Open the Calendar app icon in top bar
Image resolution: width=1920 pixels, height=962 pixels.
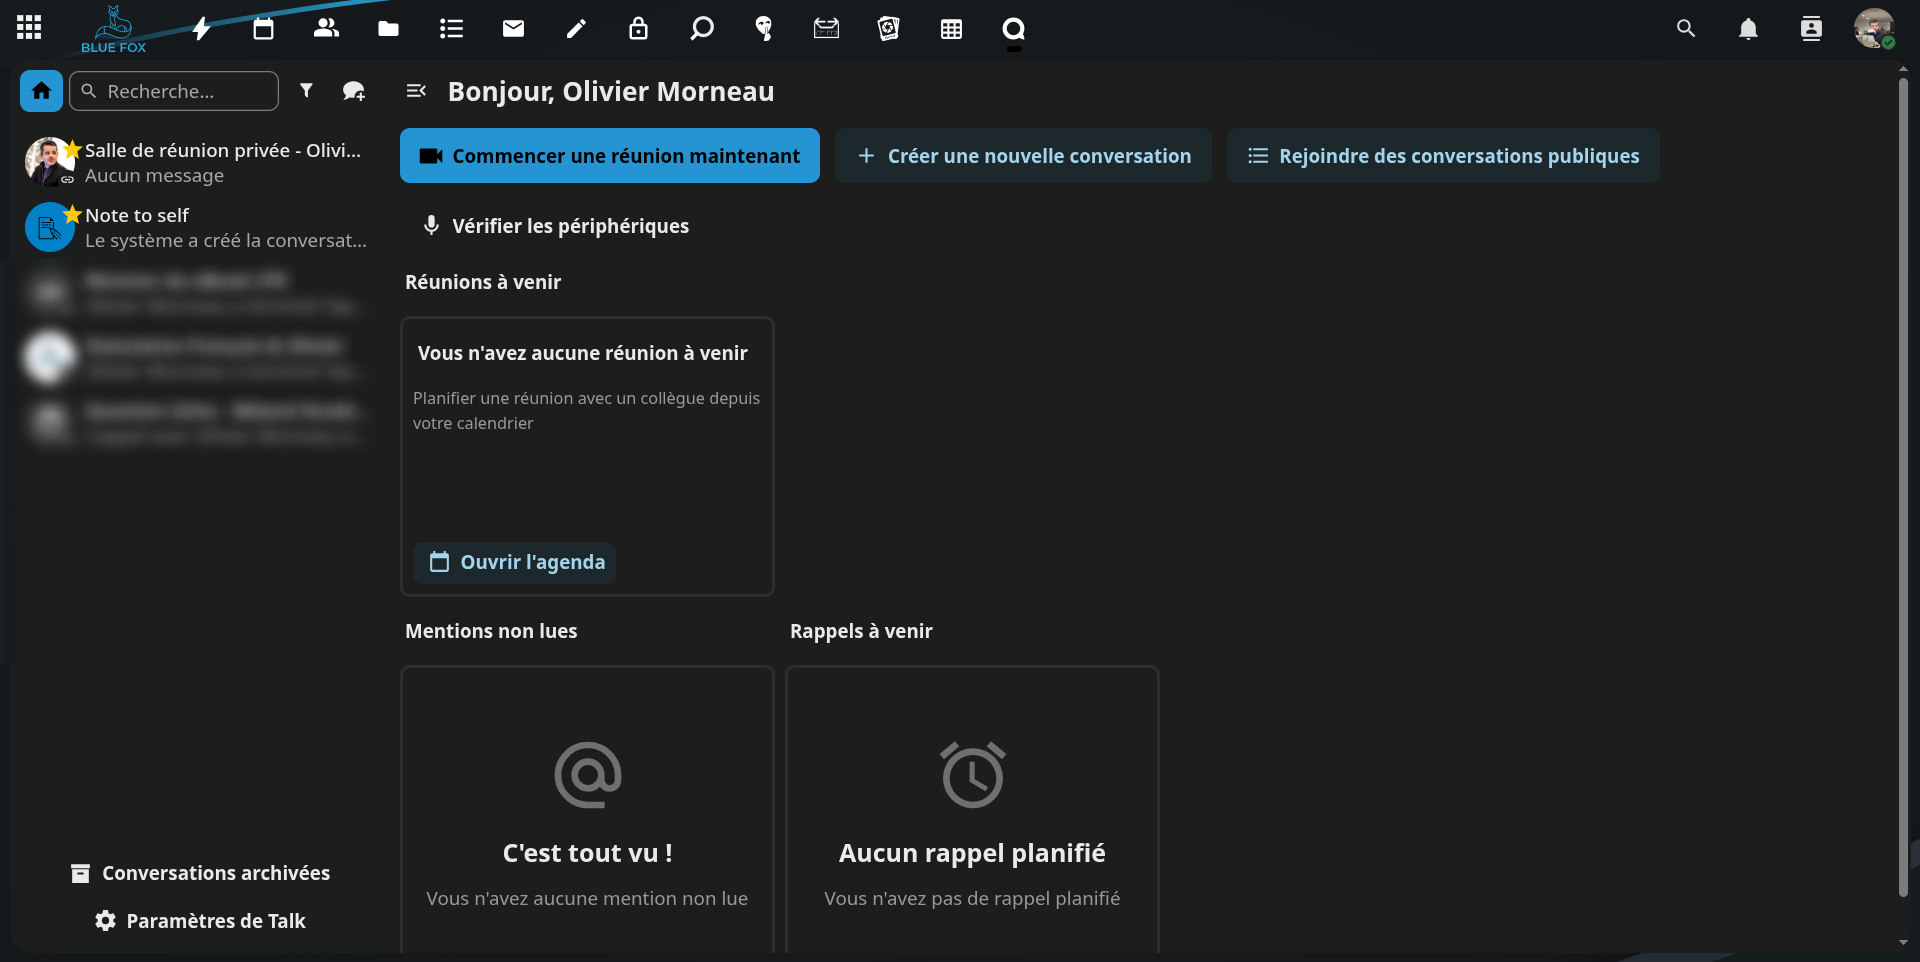pos(263,29)
